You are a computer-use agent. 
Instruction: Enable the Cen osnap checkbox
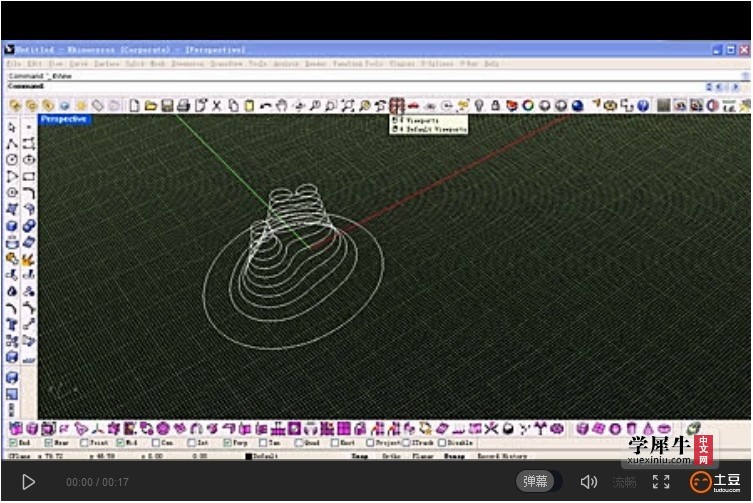[156, 442]
